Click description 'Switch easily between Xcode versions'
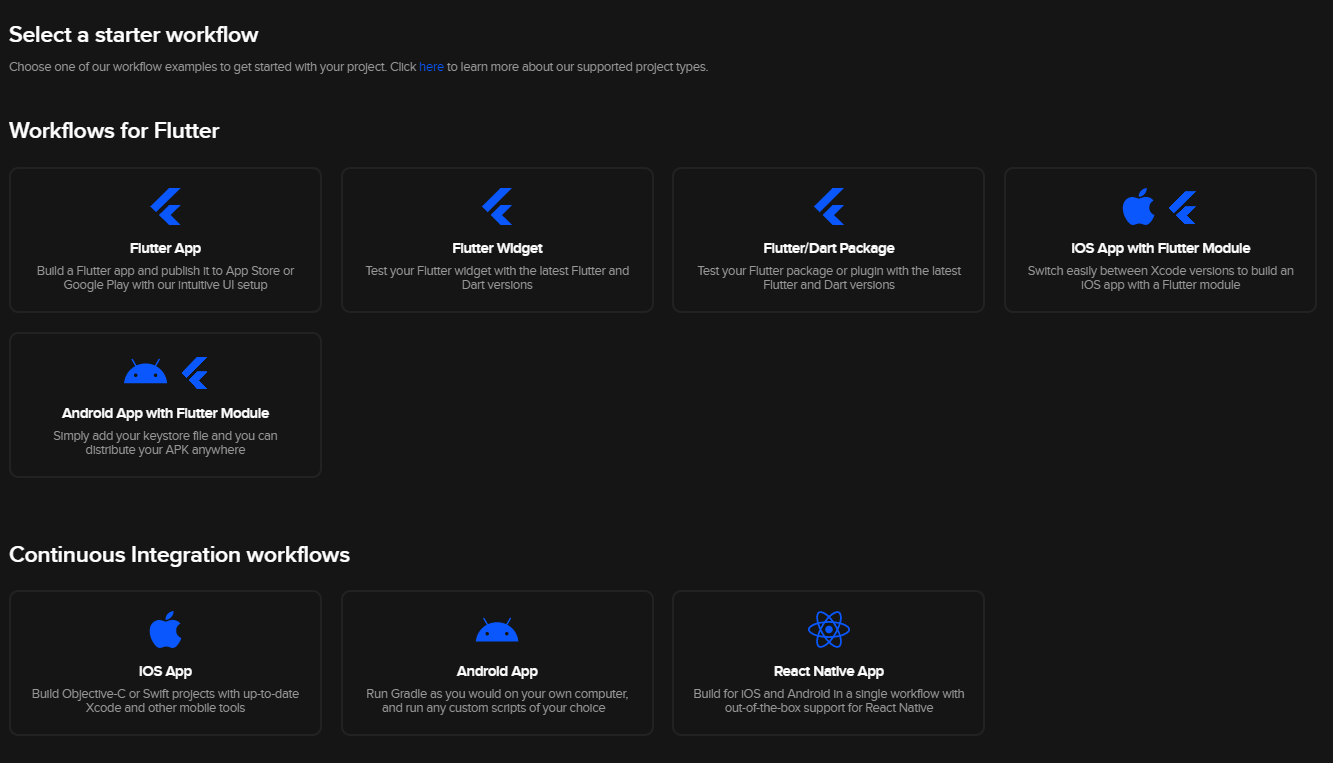This screenshot has width=1333, height=763. click(x=1160, y=278)
